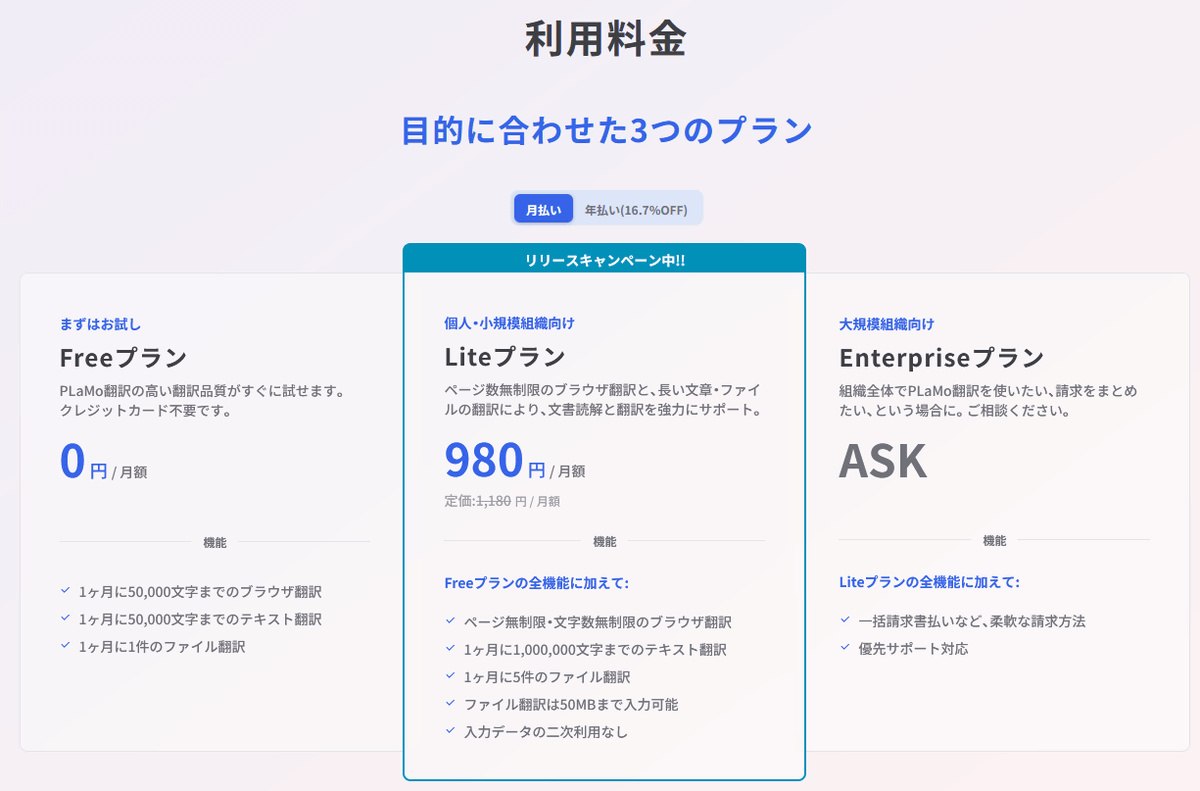
Task: Click the 980円 Lite plan price
Action: point(496,461)
